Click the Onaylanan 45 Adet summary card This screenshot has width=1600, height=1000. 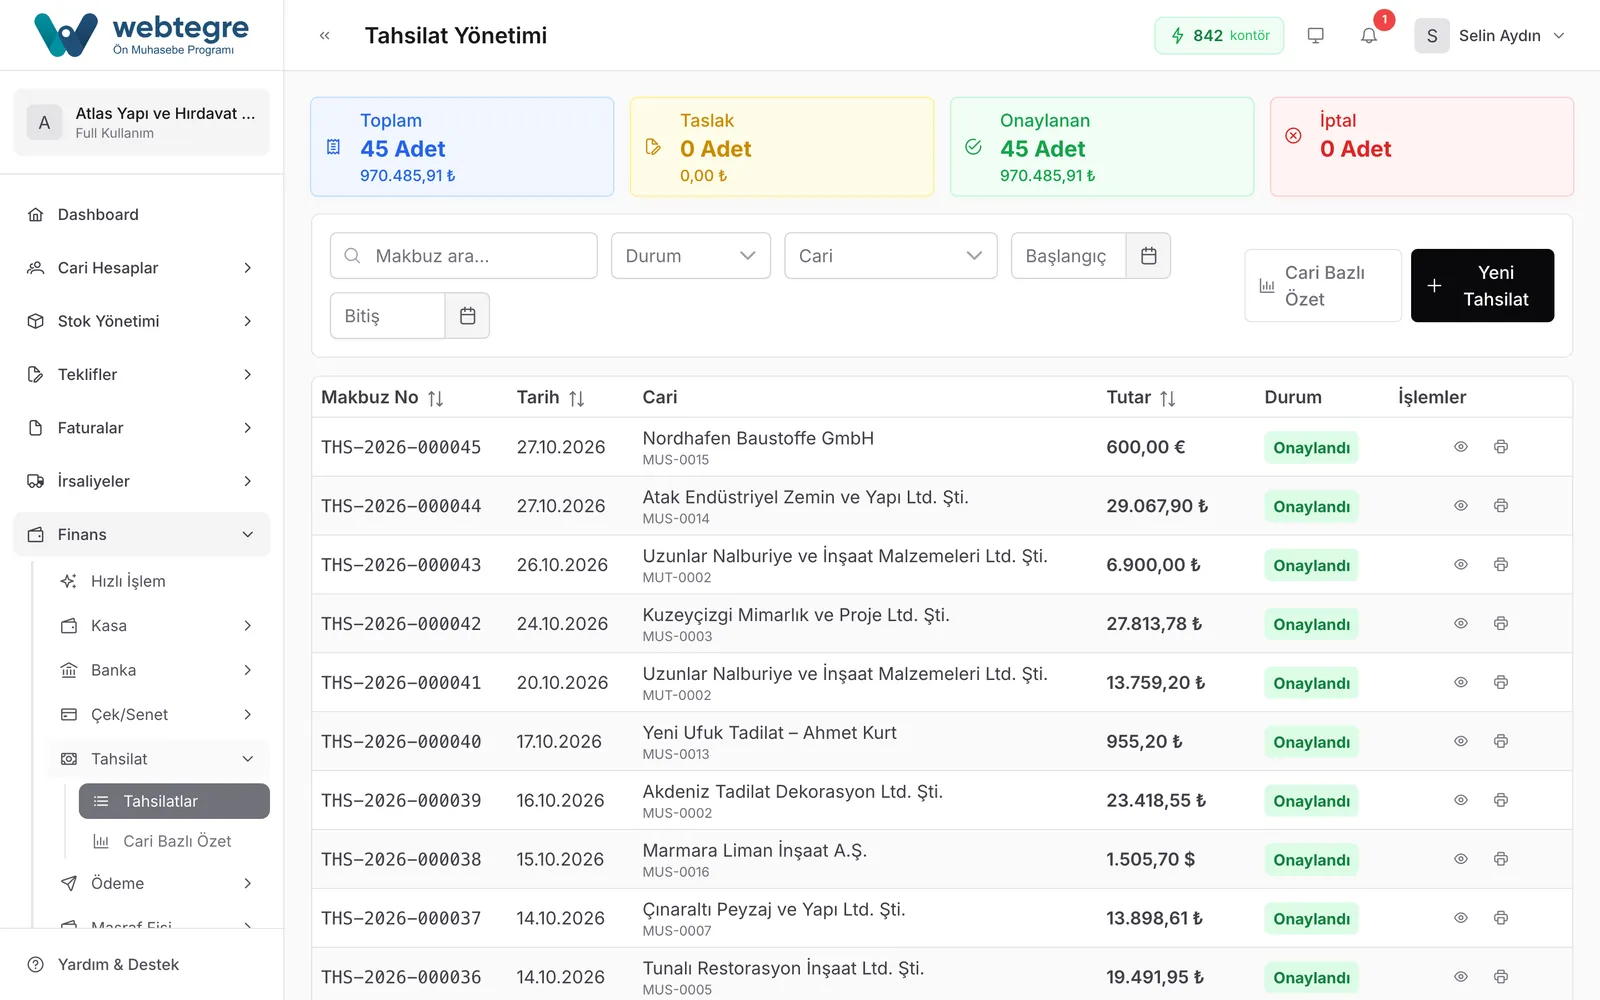pyautogui.click(x=1102, y=147)
